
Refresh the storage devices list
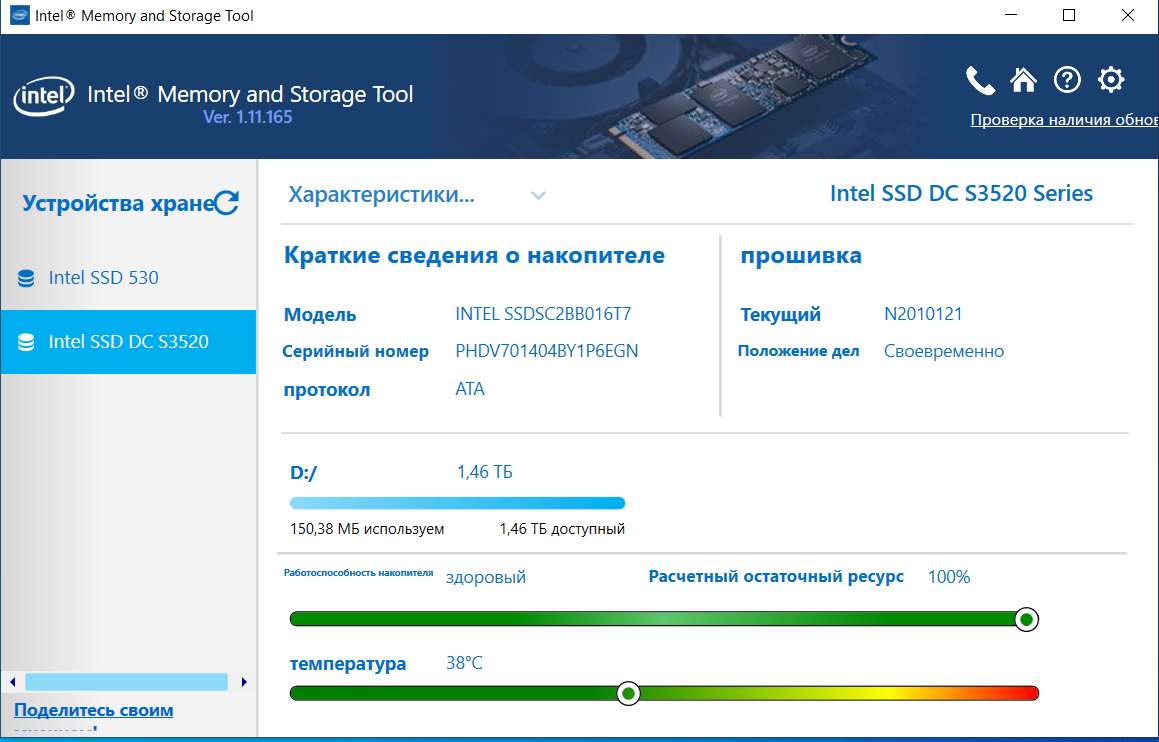(227, 203)
